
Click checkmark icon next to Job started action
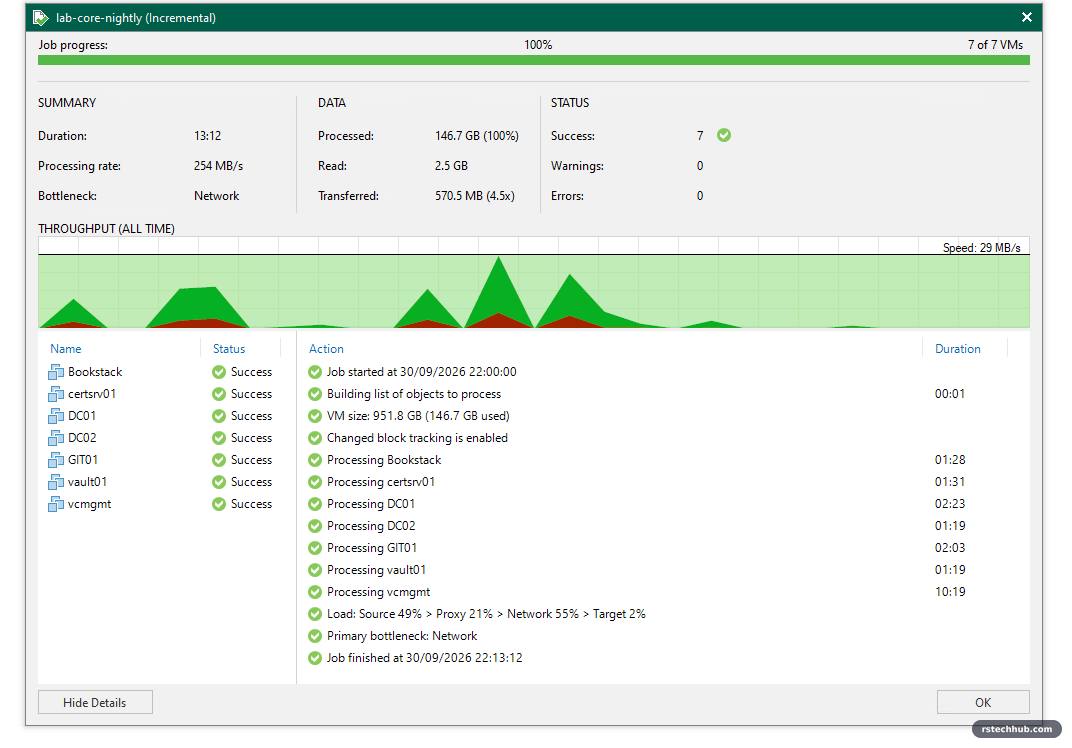(x=314, y=372)
